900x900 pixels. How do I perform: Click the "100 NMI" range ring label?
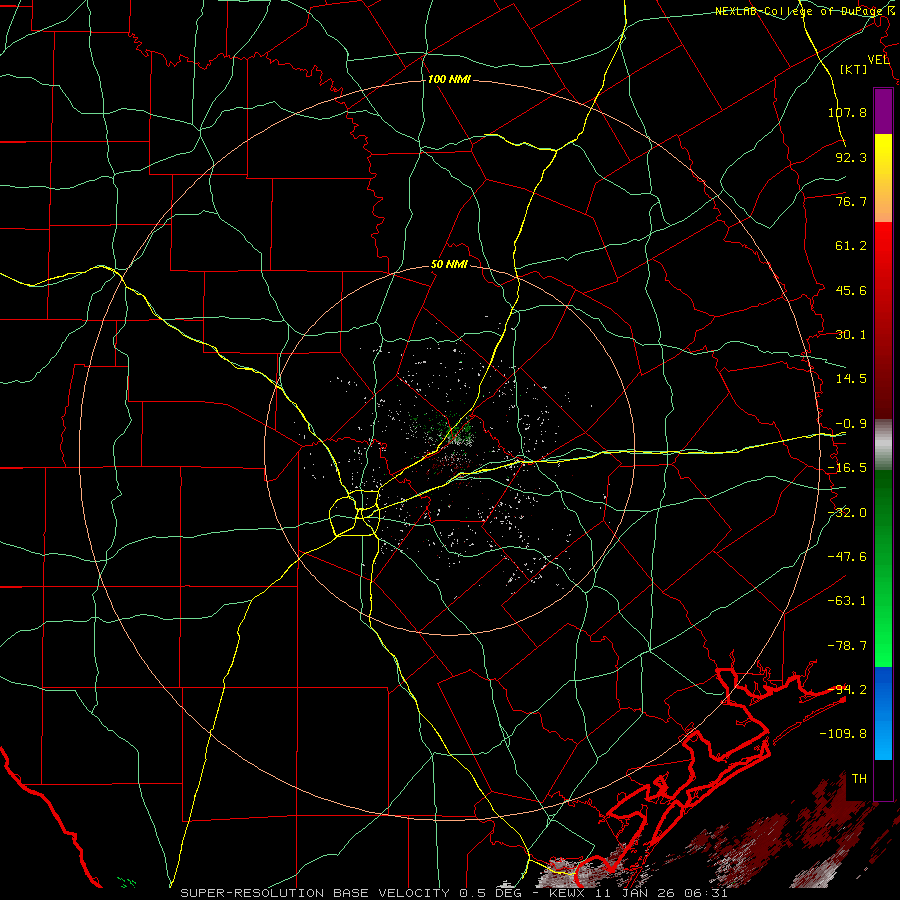click(449, 79)
